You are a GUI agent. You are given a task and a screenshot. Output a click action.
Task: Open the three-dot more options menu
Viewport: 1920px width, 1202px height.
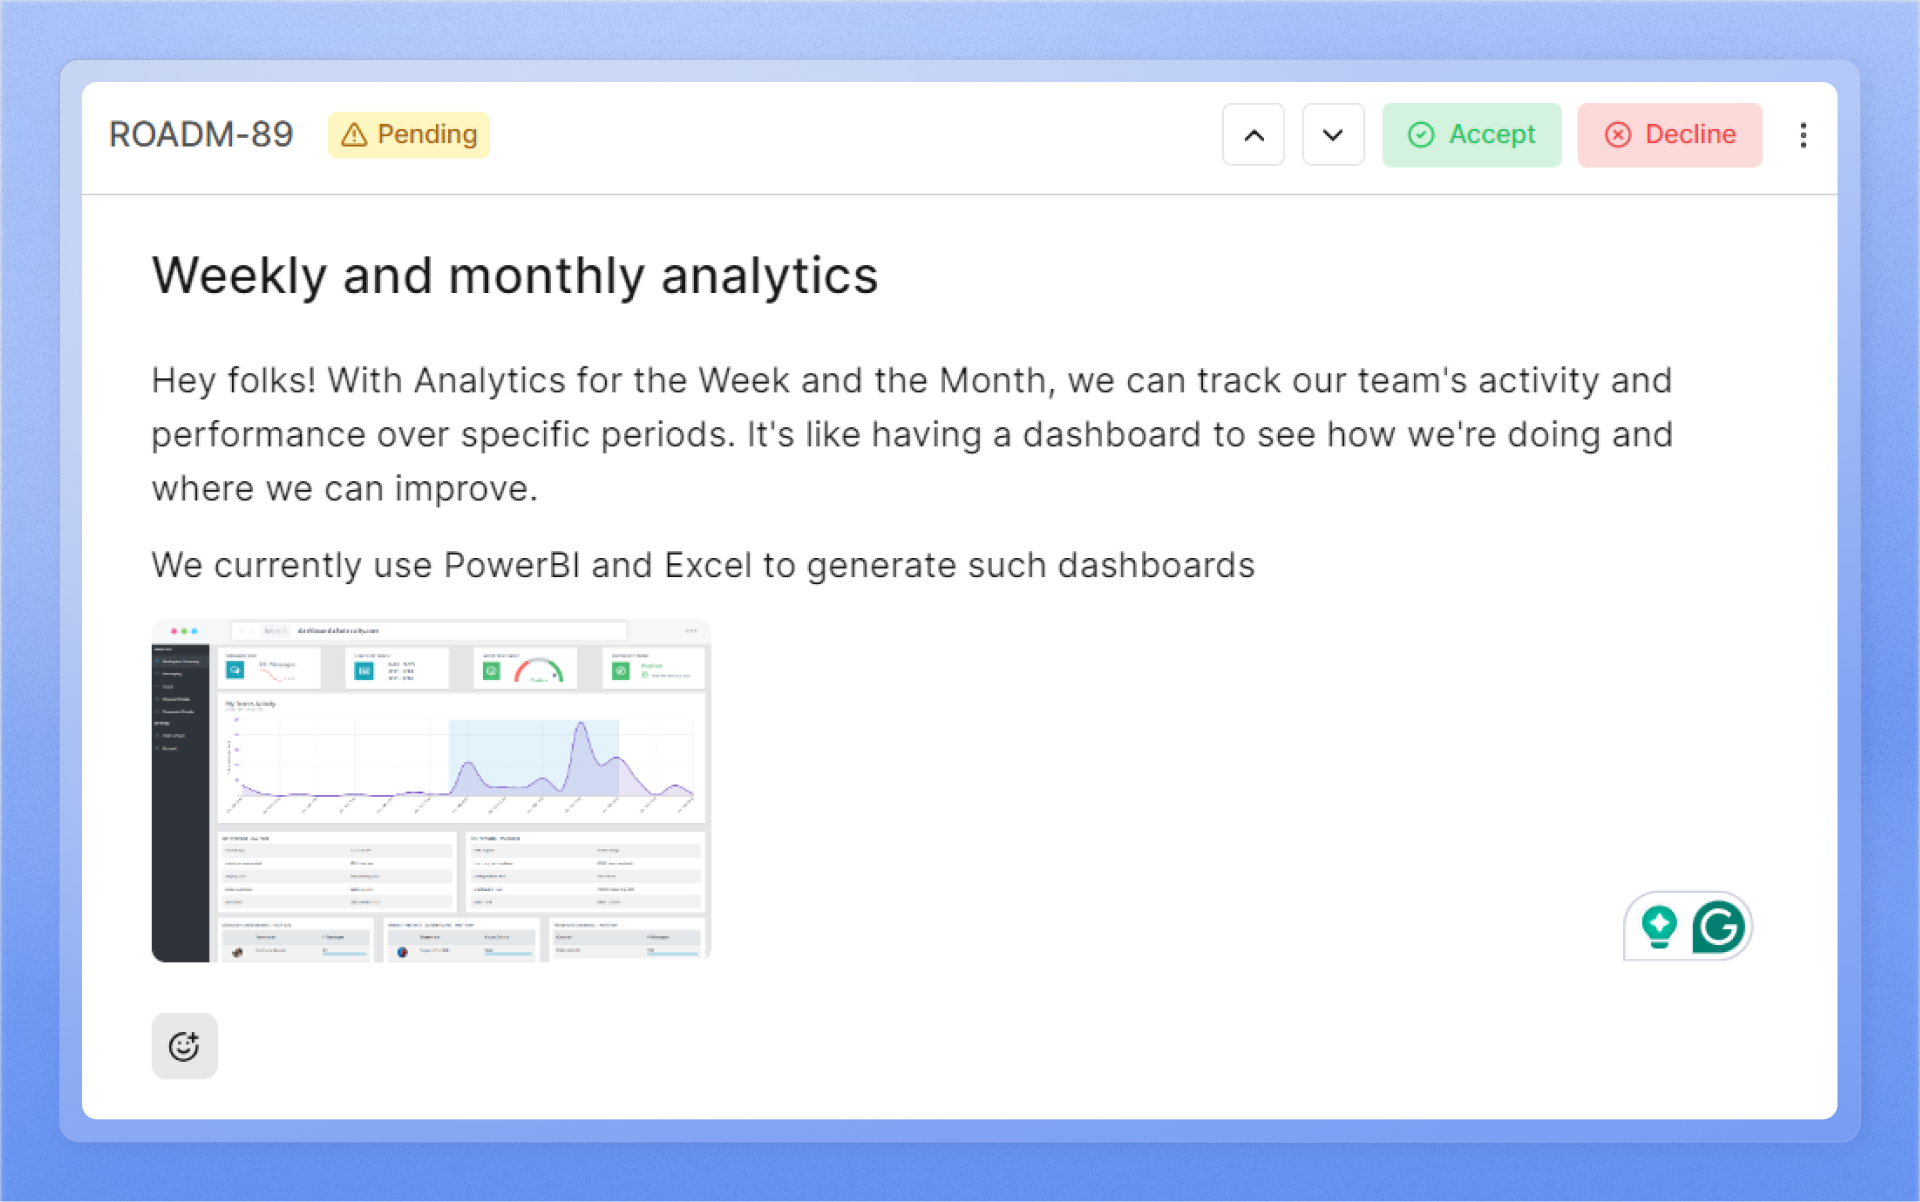point(1803,135)
